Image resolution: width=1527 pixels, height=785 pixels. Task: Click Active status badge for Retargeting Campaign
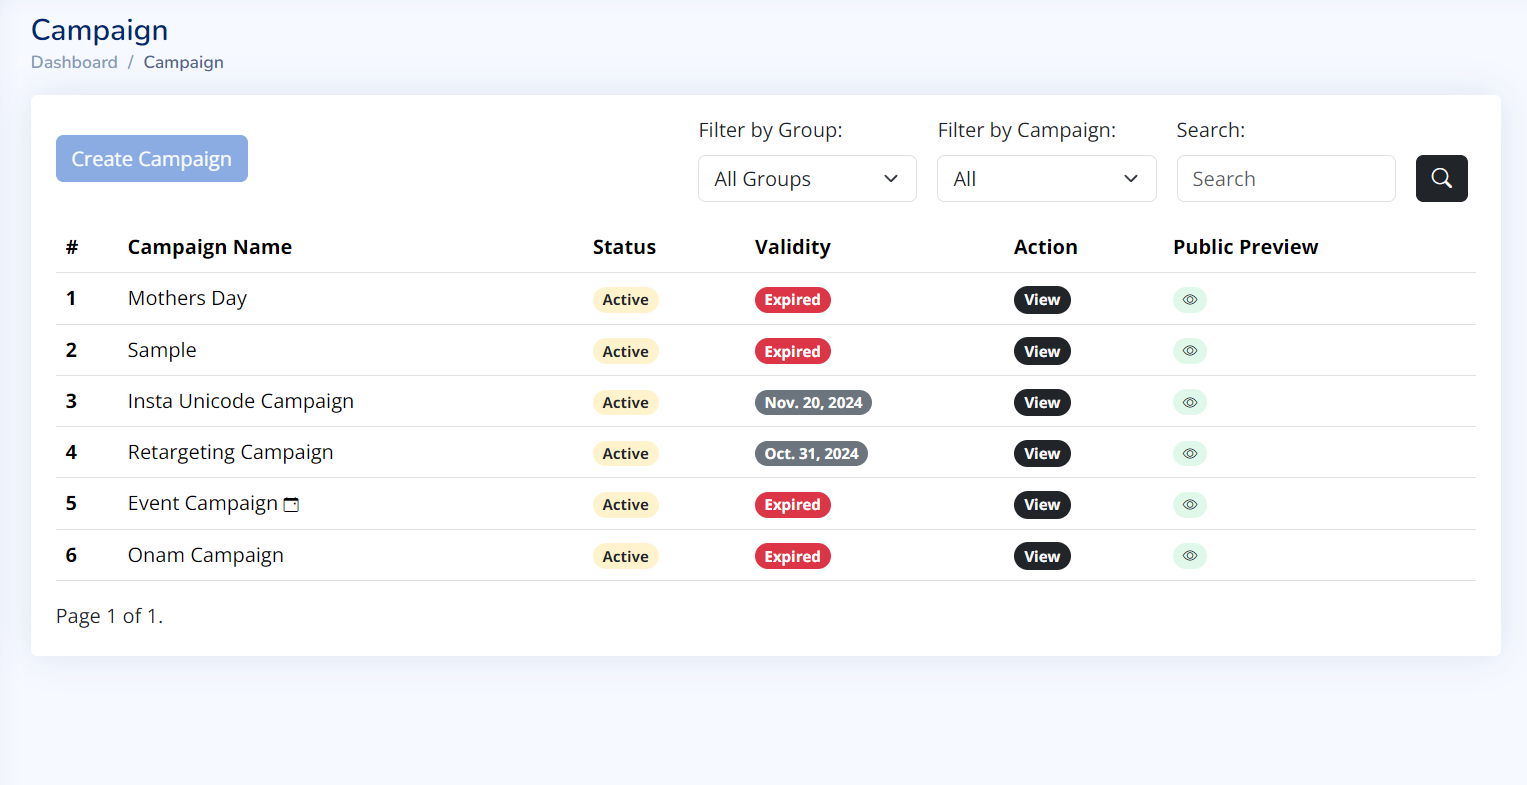point(625,453)
